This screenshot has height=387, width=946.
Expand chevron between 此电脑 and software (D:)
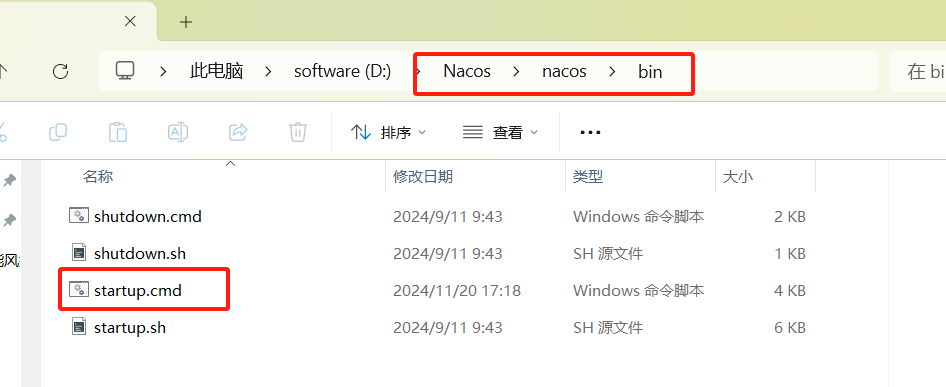[268, 71]
